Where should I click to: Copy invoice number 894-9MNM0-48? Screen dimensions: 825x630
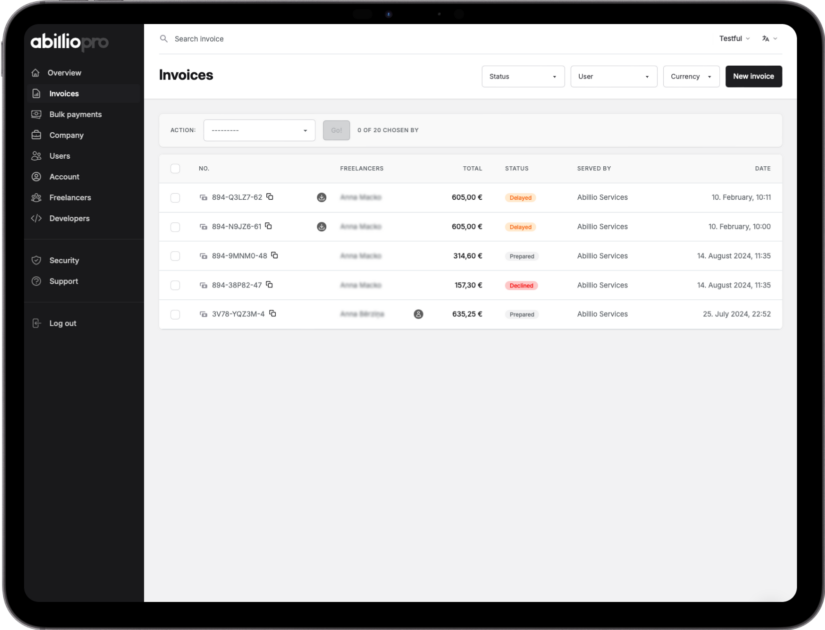coord(274,255)
